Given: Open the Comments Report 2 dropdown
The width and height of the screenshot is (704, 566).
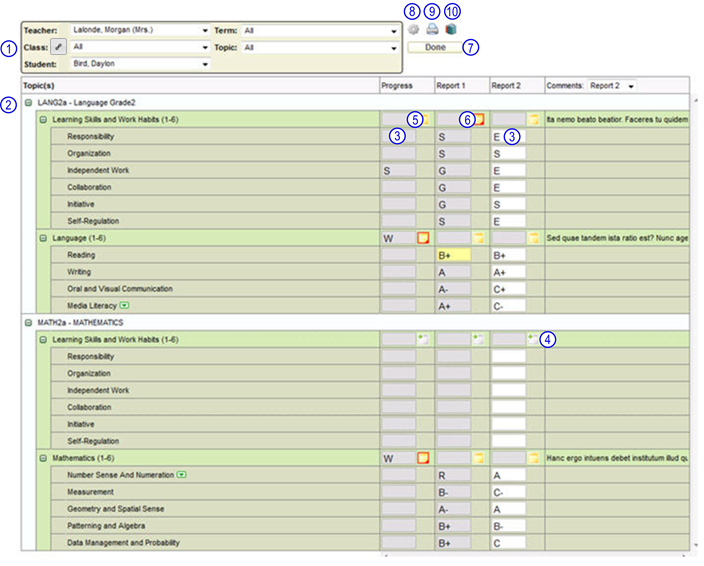Looking at the screenshot, I should coord(631,86).
